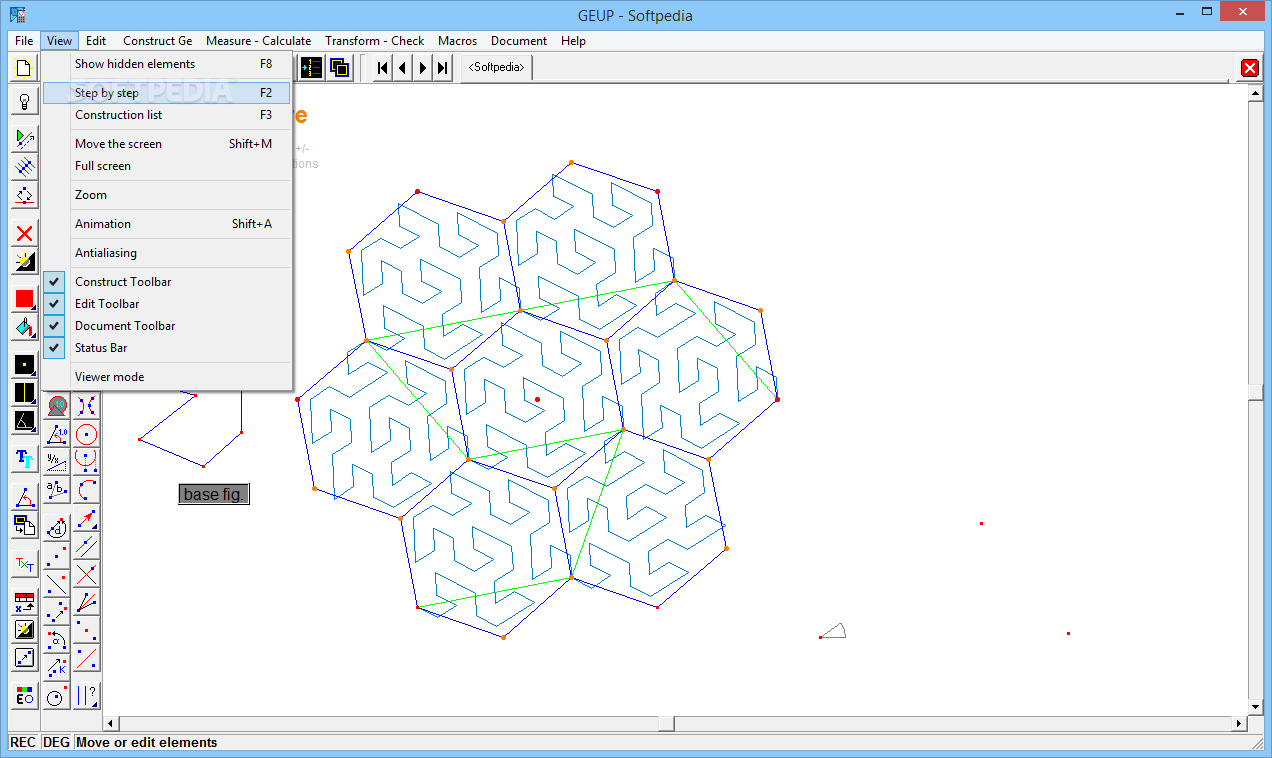Go to first page button
The image size is (1272, 758).
pyautogui.click(x=383, y=68)
